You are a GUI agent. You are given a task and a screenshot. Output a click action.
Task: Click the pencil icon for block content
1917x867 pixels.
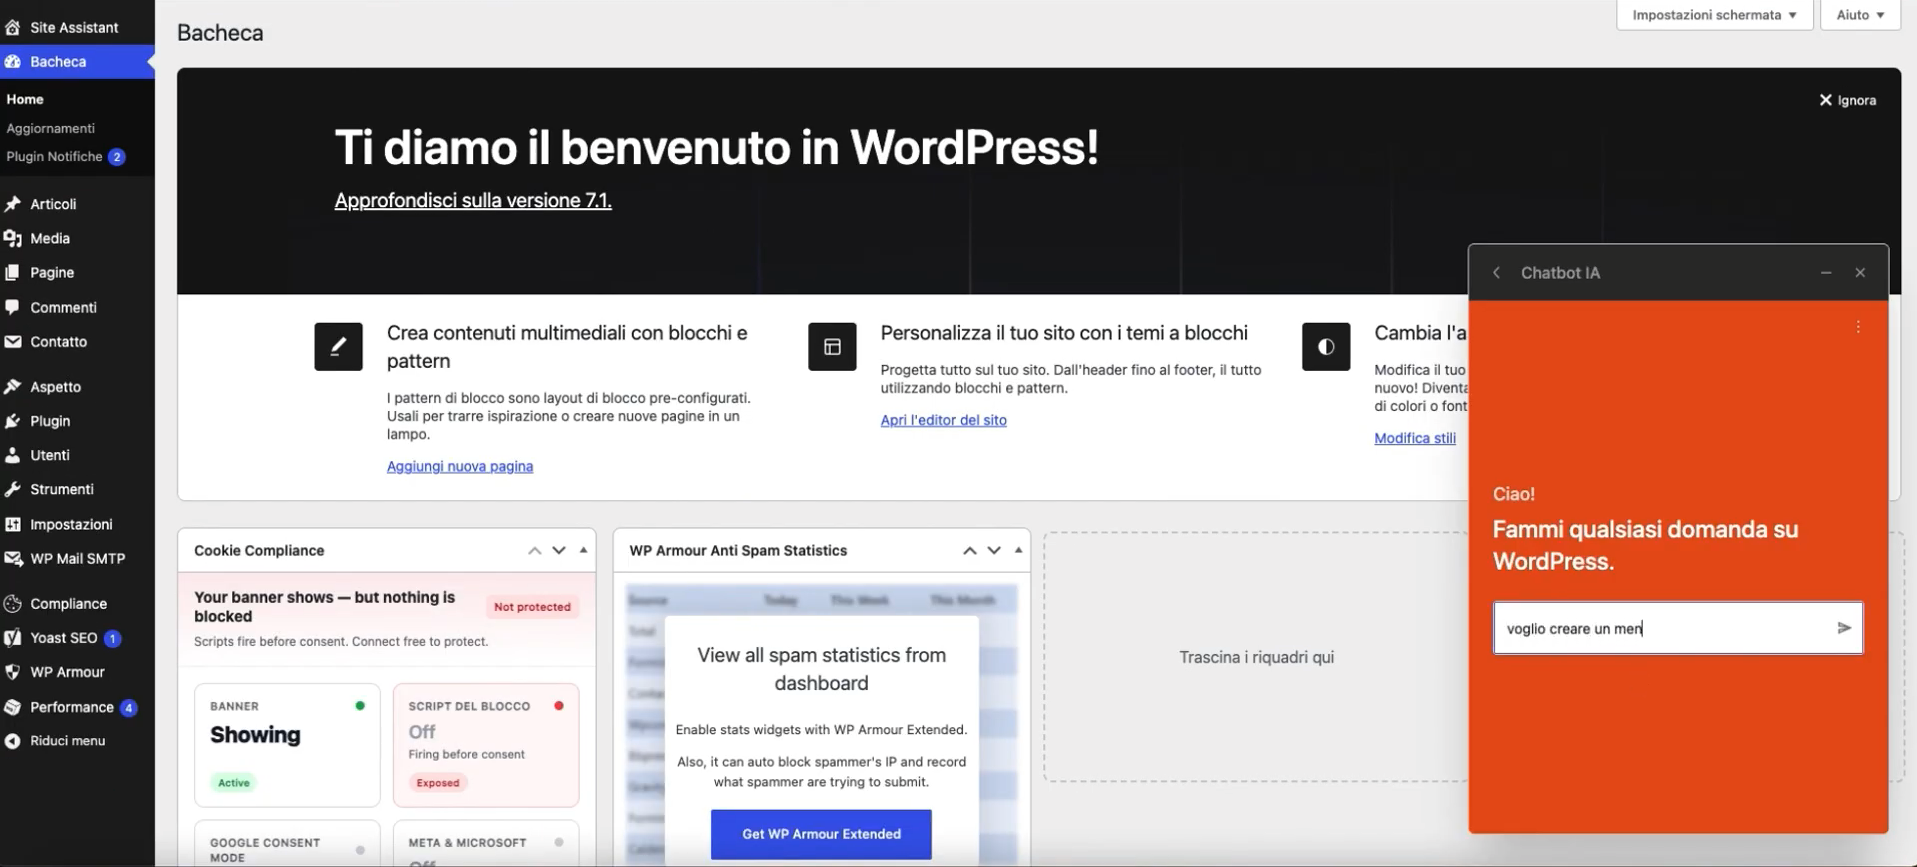pyautogui.click(x=338, y=347)
